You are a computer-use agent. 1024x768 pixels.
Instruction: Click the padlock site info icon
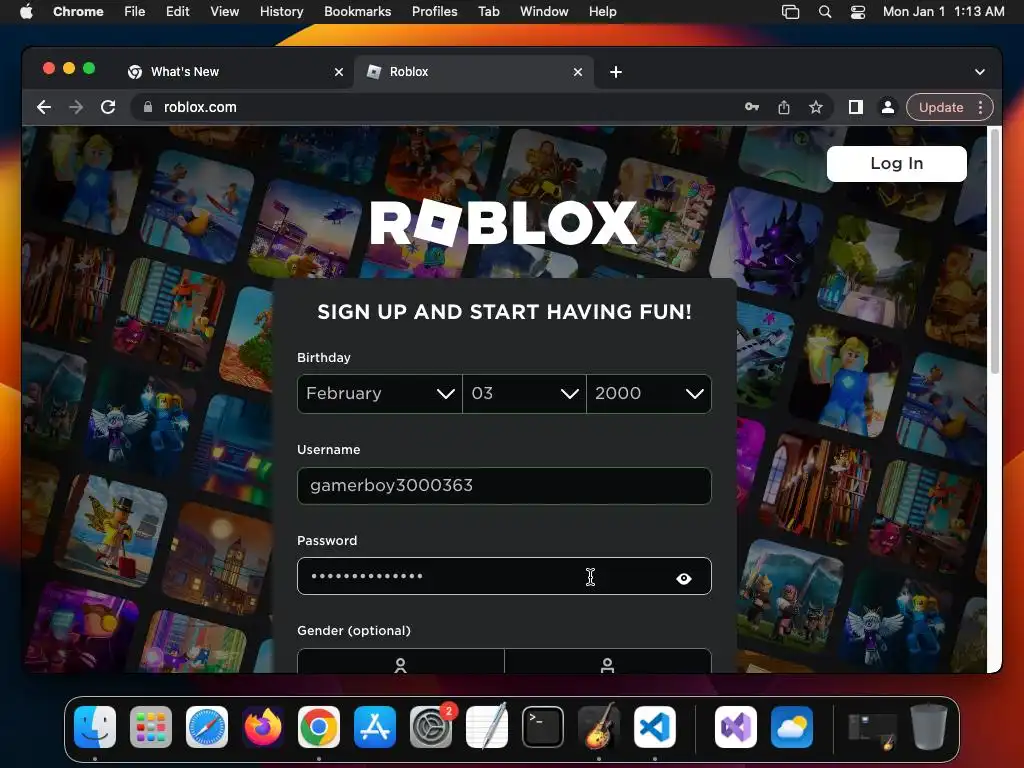tap(148, 107)
